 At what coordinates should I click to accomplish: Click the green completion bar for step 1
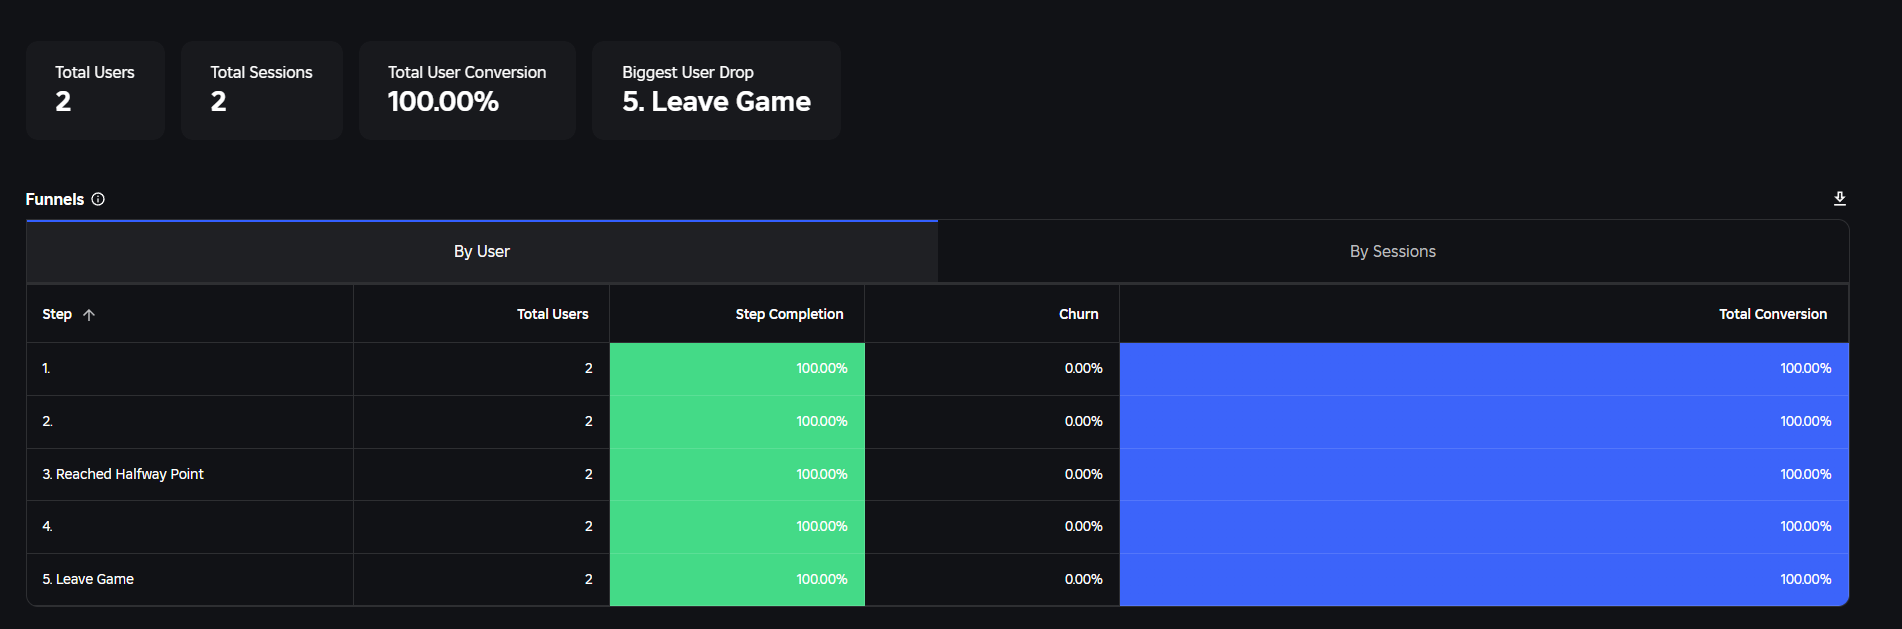737,368
